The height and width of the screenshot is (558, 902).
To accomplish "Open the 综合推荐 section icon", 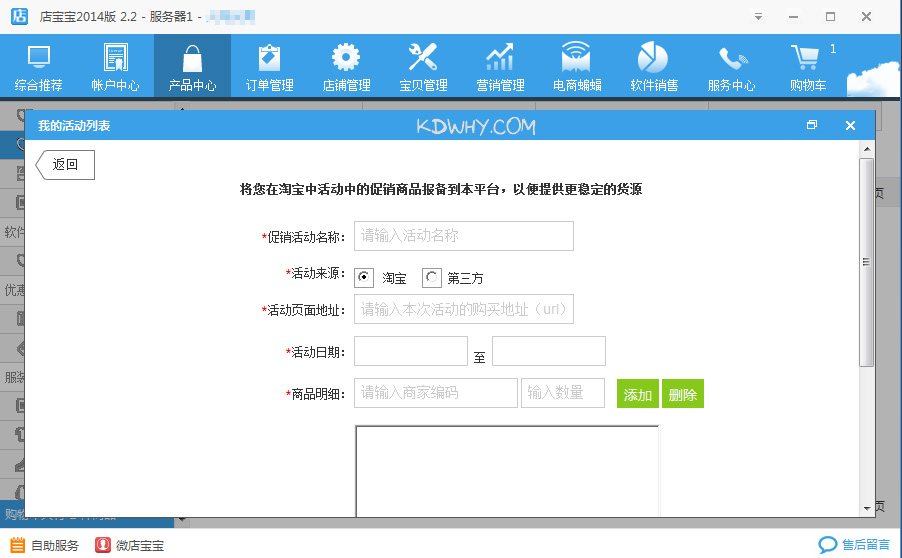I will pos(38,66).
